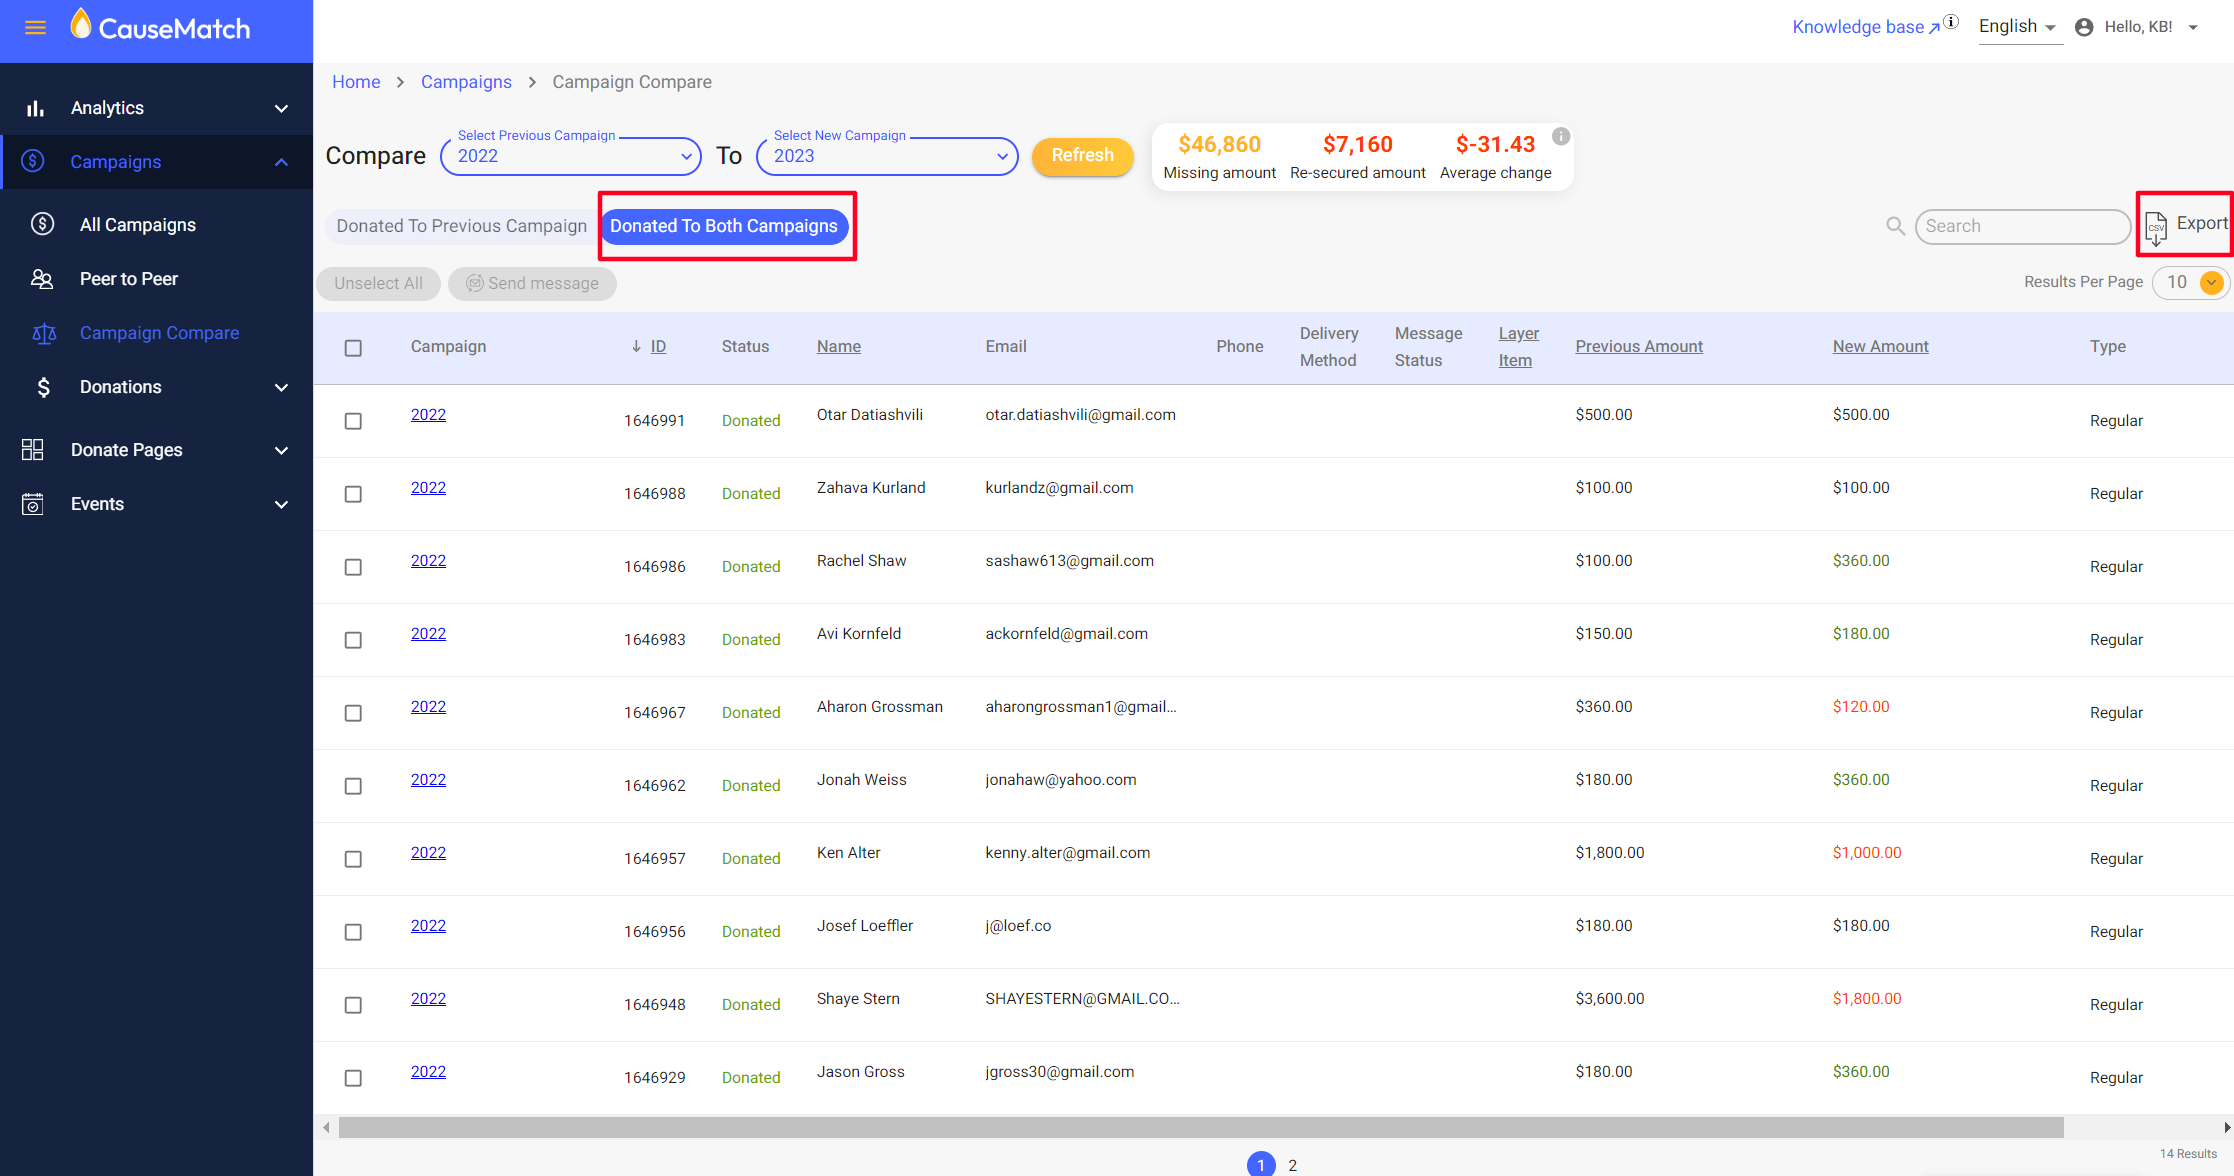This screenshot has height=1176, width=2234.
Task: Click the hamburger menu icon
Action: (35, 28)
